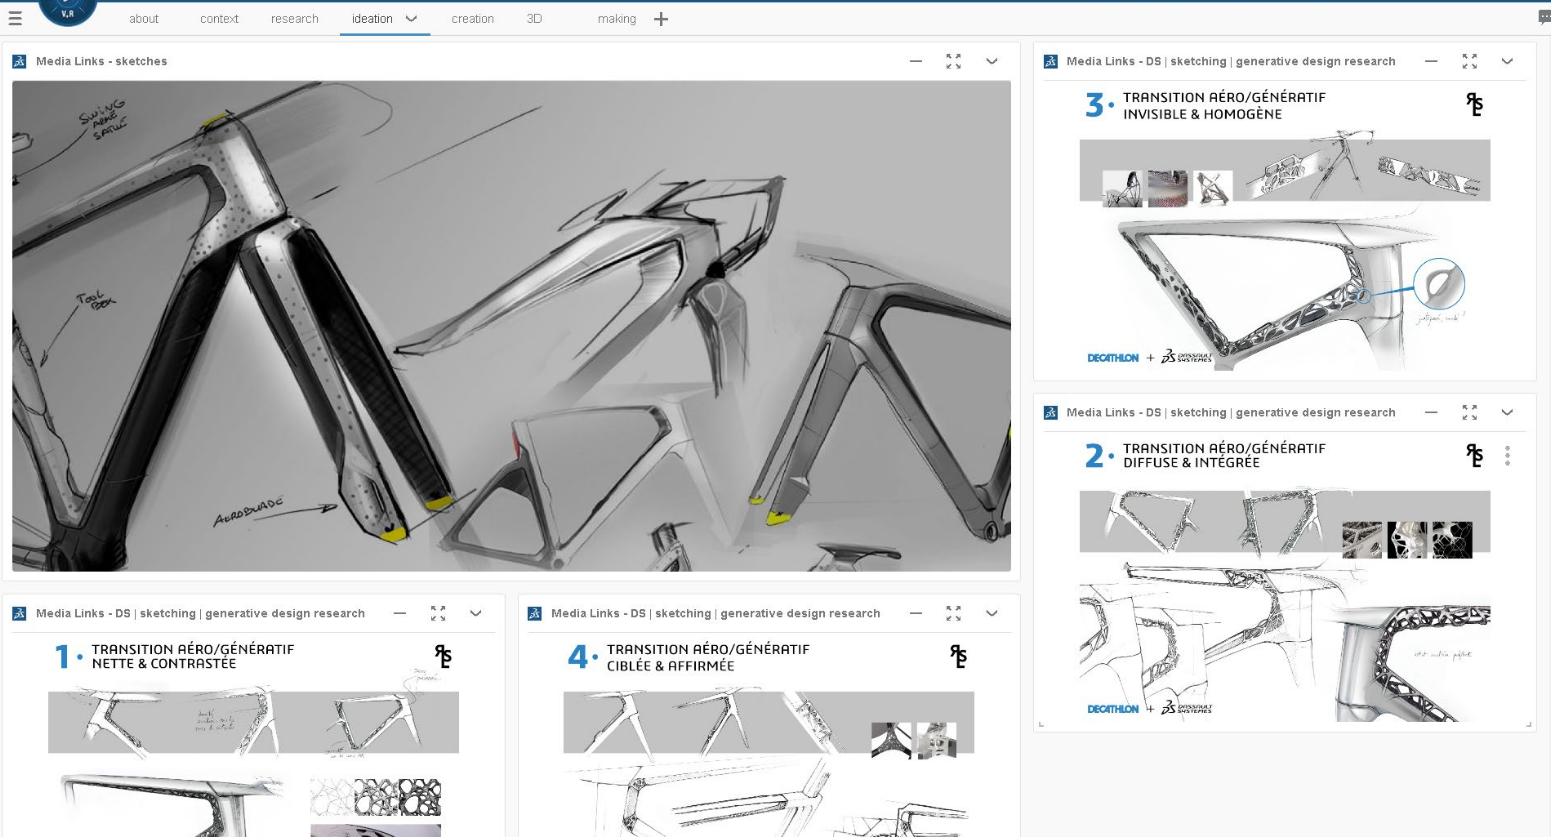
Task: Open the chat messages icon
Action: coord(1543,17)
